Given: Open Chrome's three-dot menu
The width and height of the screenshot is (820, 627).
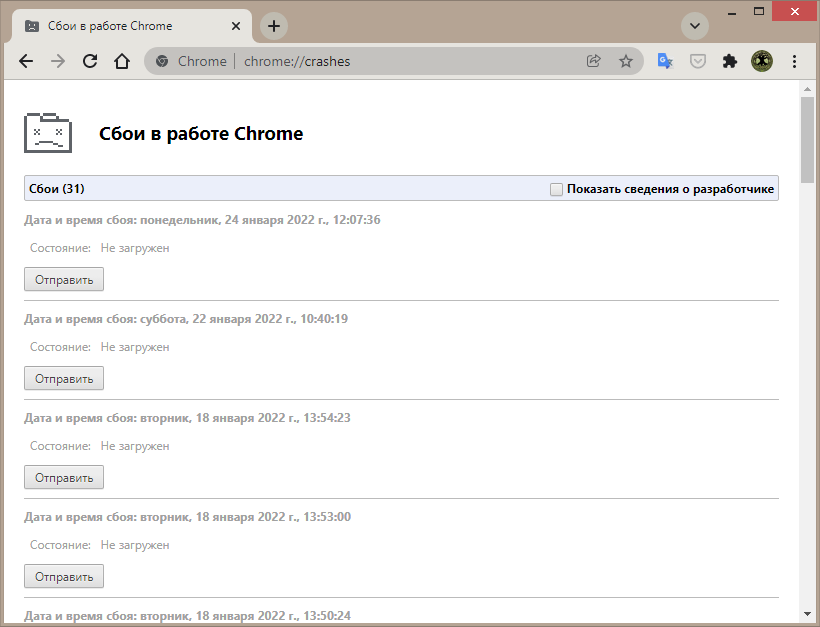Looking at the screenshot, I should point(794,61).
